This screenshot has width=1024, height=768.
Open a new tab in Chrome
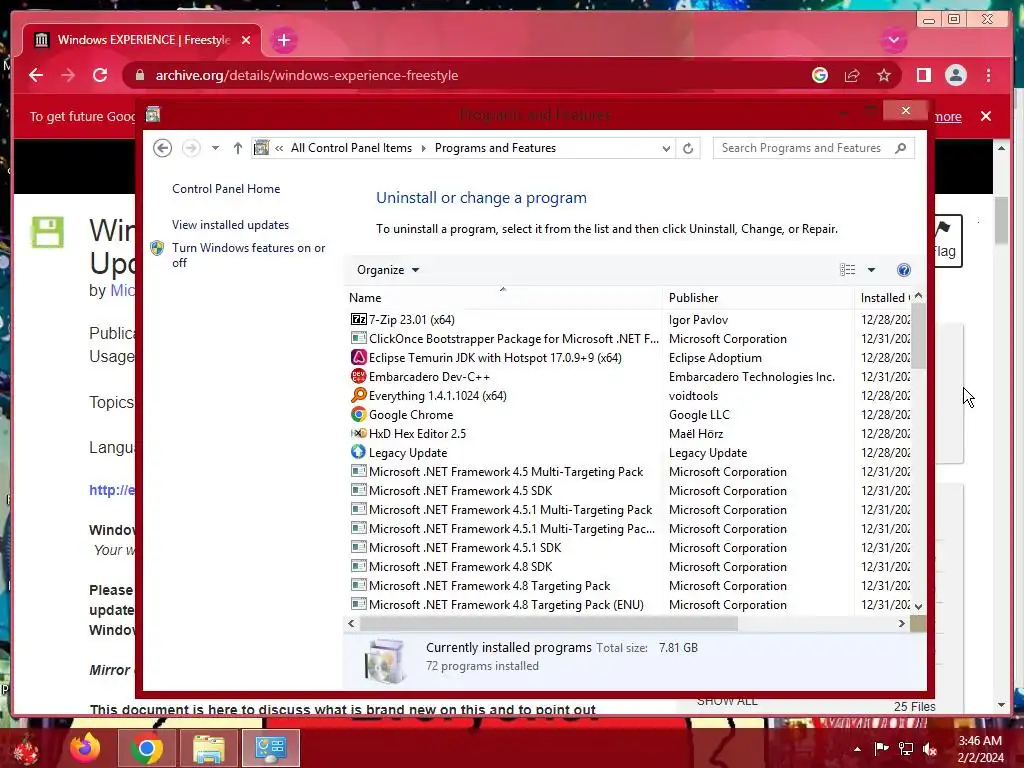[x=283, y=40]
